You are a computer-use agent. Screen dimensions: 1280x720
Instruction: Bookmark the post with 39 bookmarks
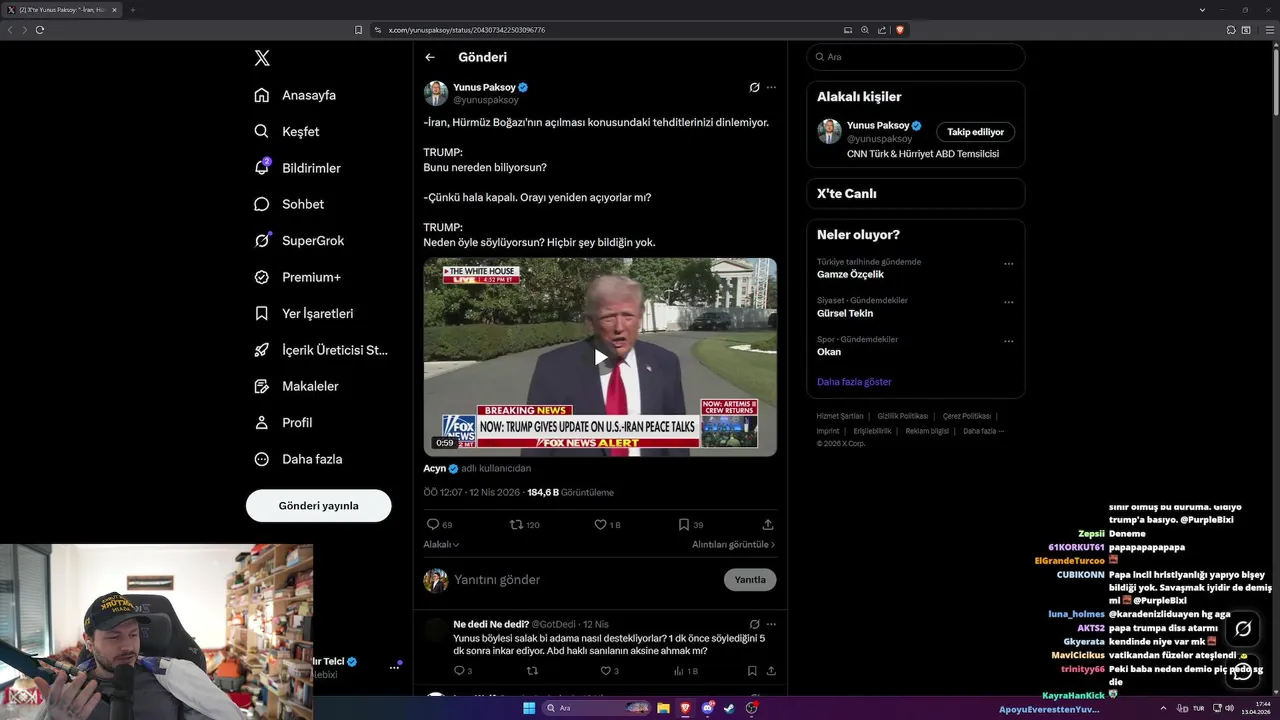click(691, 524)
